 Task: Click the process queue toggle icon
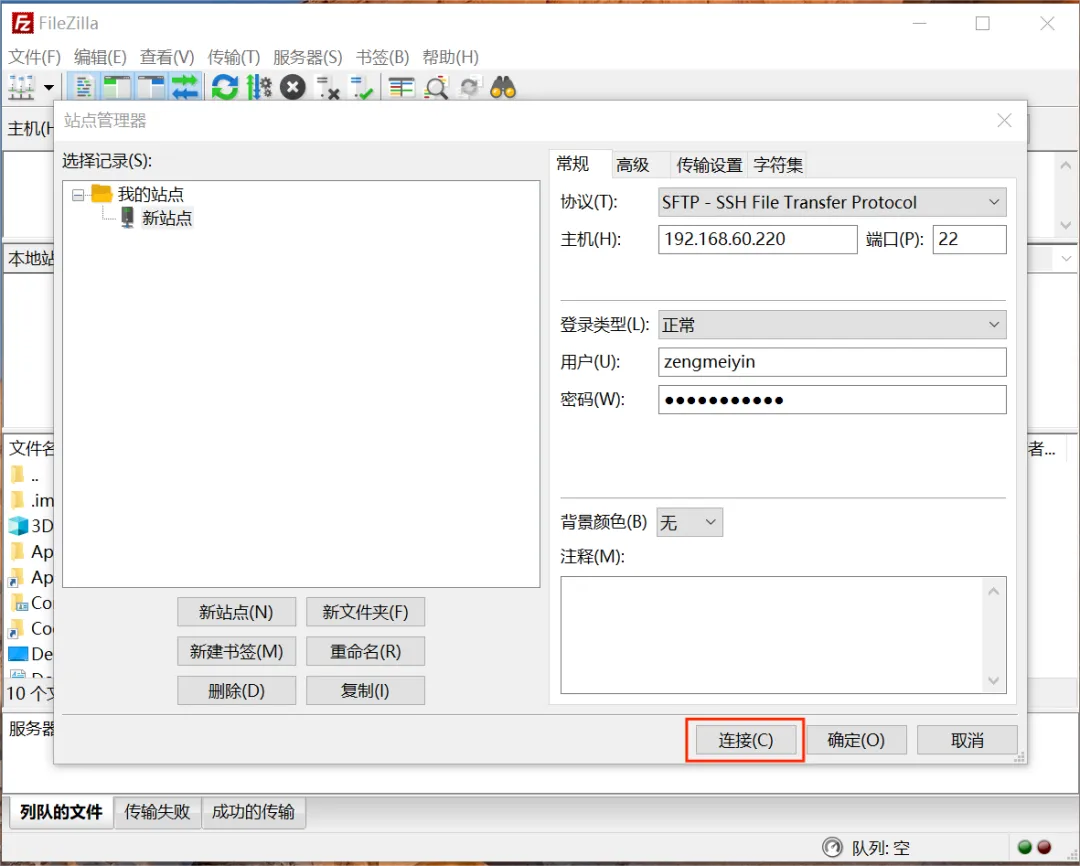259,87
